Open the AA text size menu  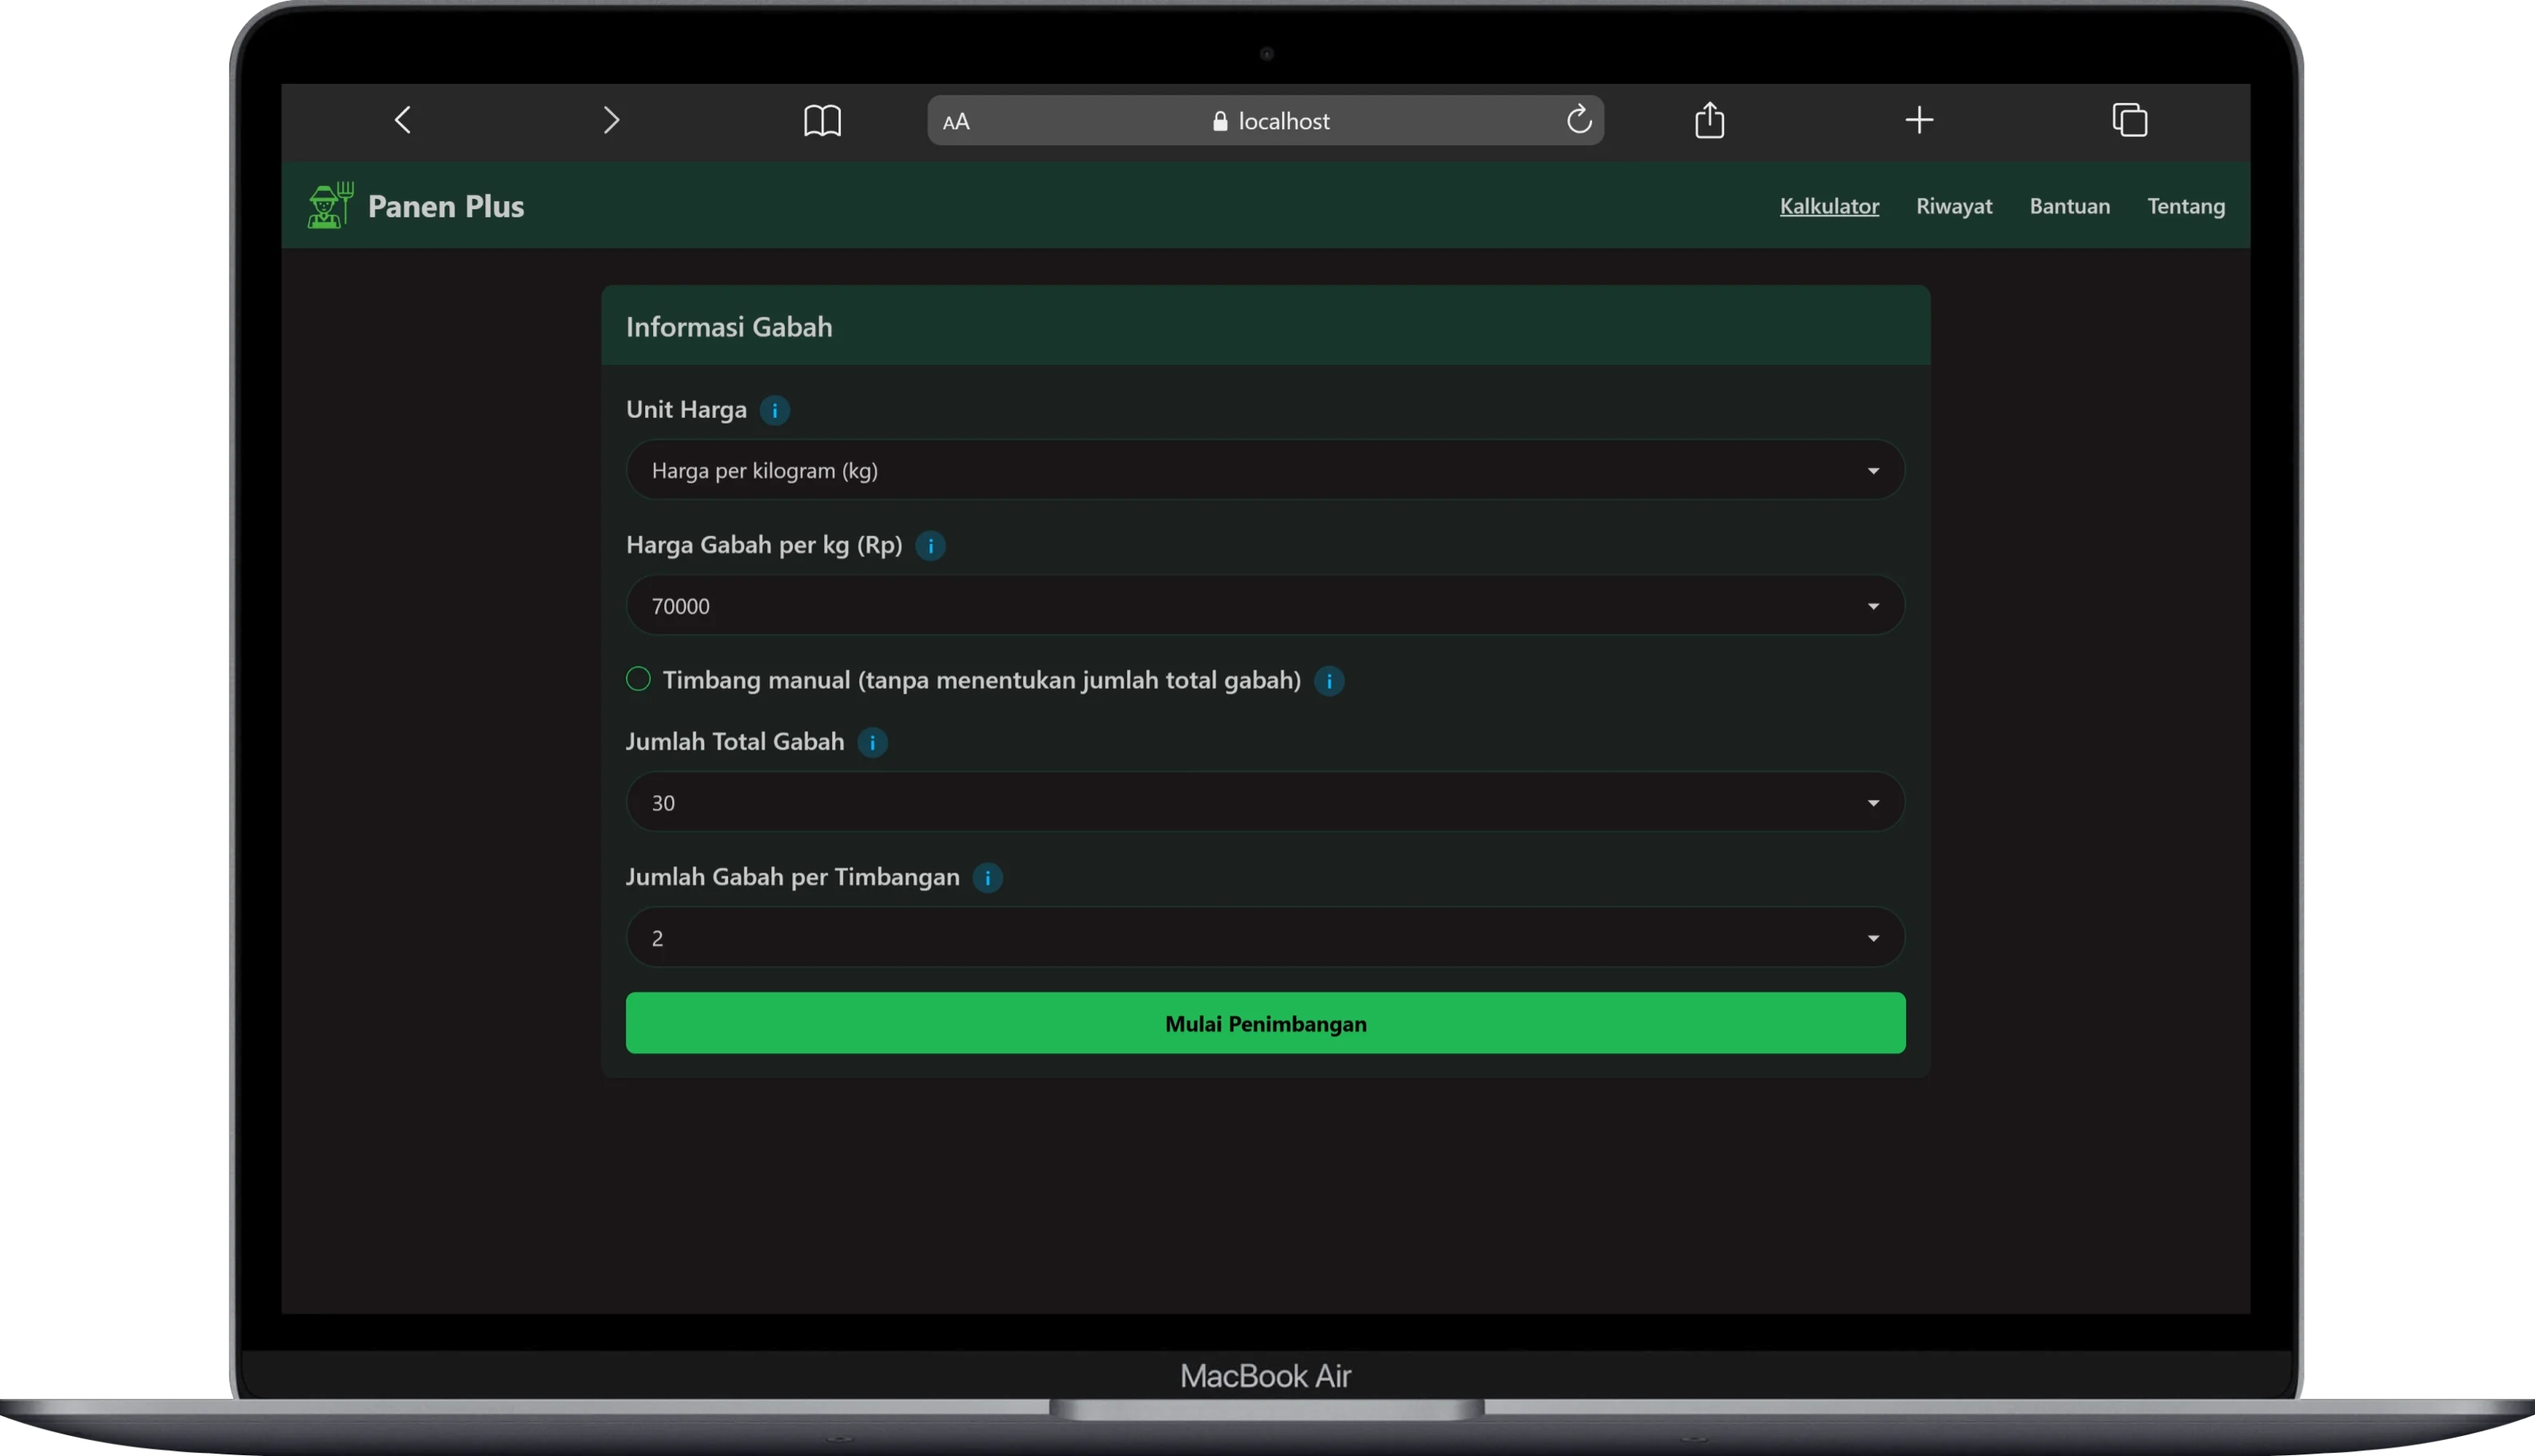(x=956, y=120)
